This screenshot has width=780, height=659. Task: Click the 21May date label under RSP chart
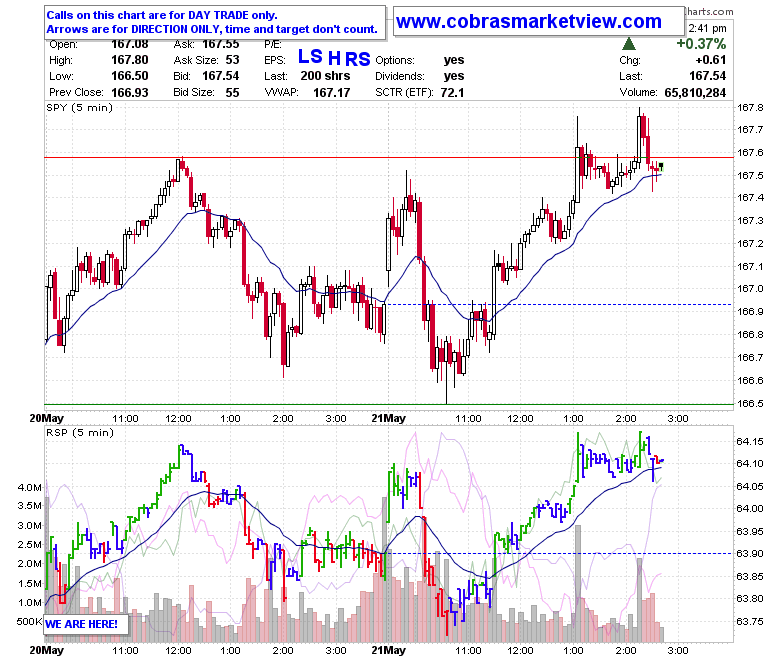389,650
